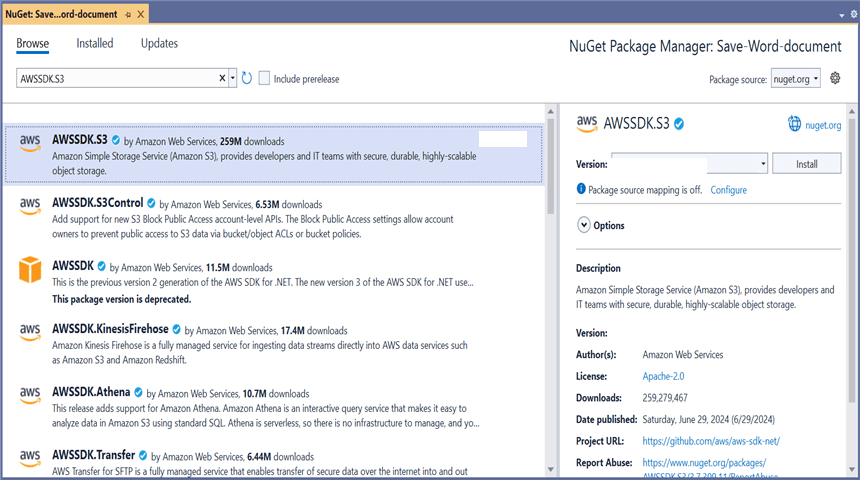Viewport: 860px width, 480px height.
Task: Pin the NuGet document tab
Action: tap(128, 15)
